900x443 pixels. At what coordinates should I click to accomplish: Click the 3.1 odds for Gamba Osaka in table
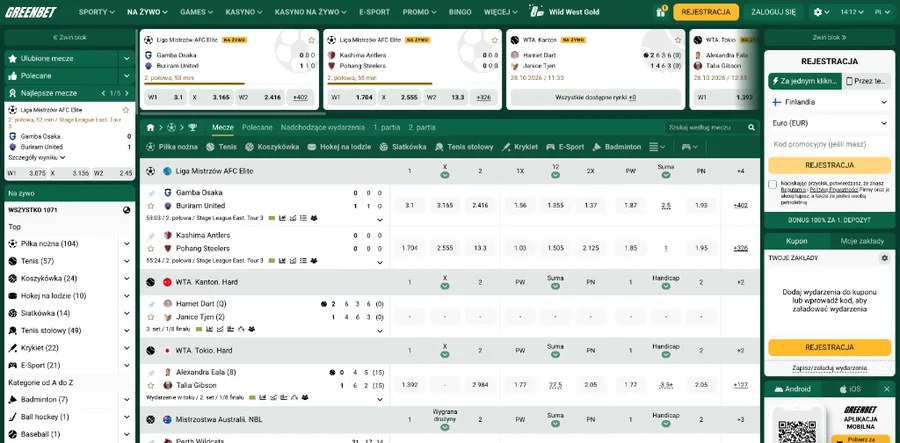[x=409, y=205]
